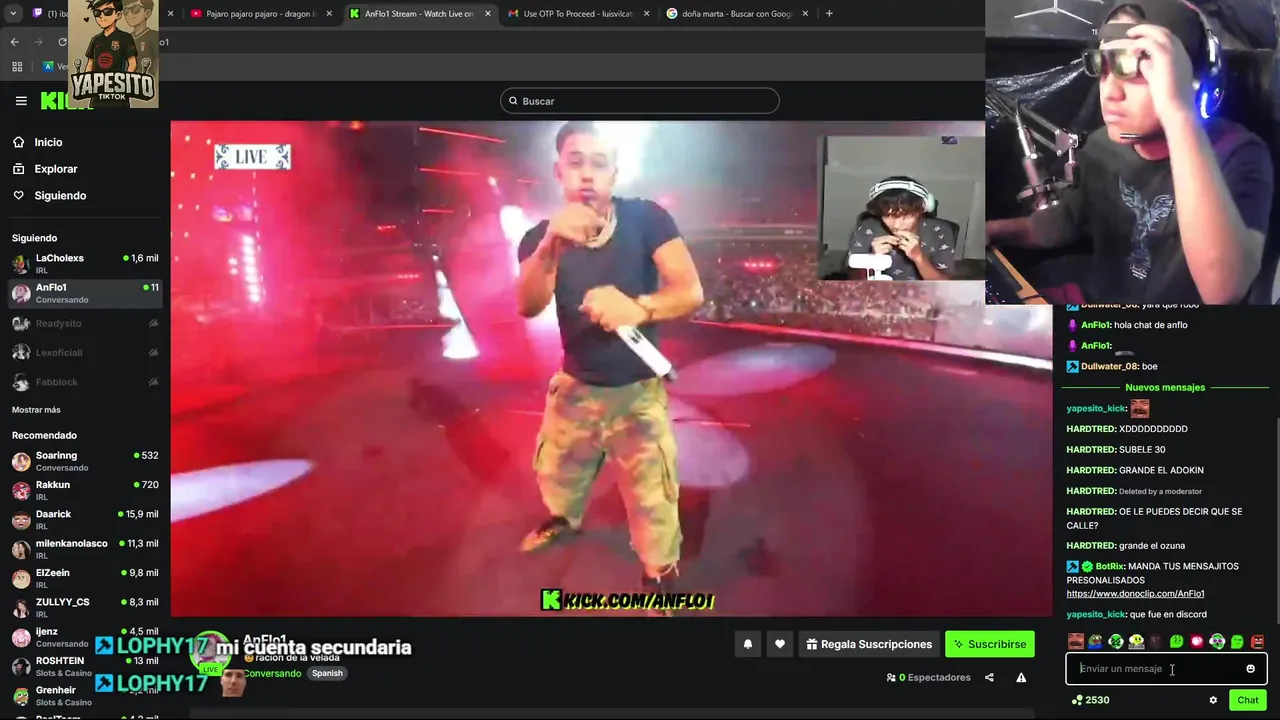The image size is (1280, 720).
Task: Open Grenheir recommended channel
Action: (84, 695)
